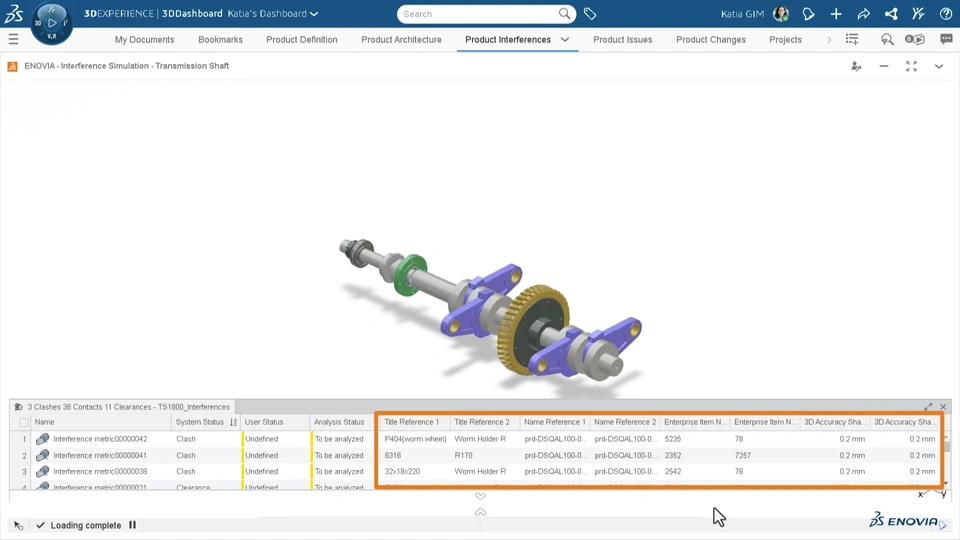Show more tabs with right chevron
The width and height of the screenshot is (960, 540).
[x=829, y=40]
